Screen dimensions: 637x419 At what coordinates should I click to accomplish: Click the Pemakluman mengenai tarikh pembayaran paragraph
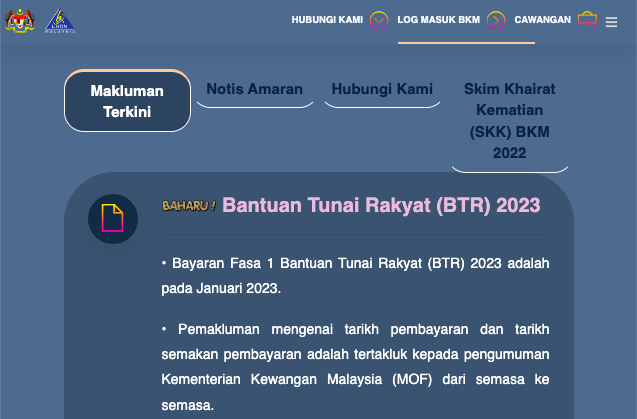tap(355, 367)
